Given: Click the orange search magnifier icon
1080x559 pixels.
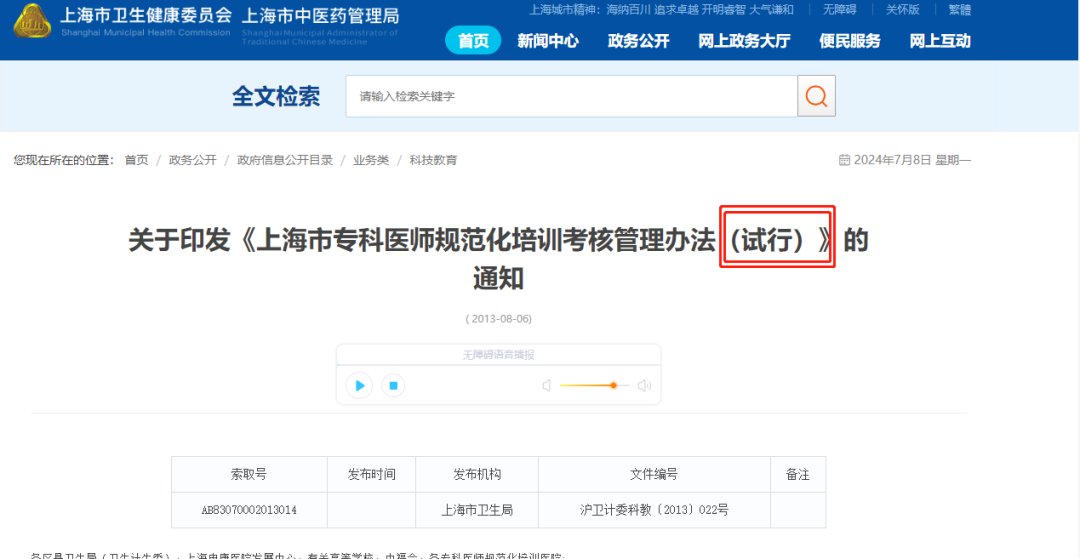Looking at the screenshot, I should [816, 96].
